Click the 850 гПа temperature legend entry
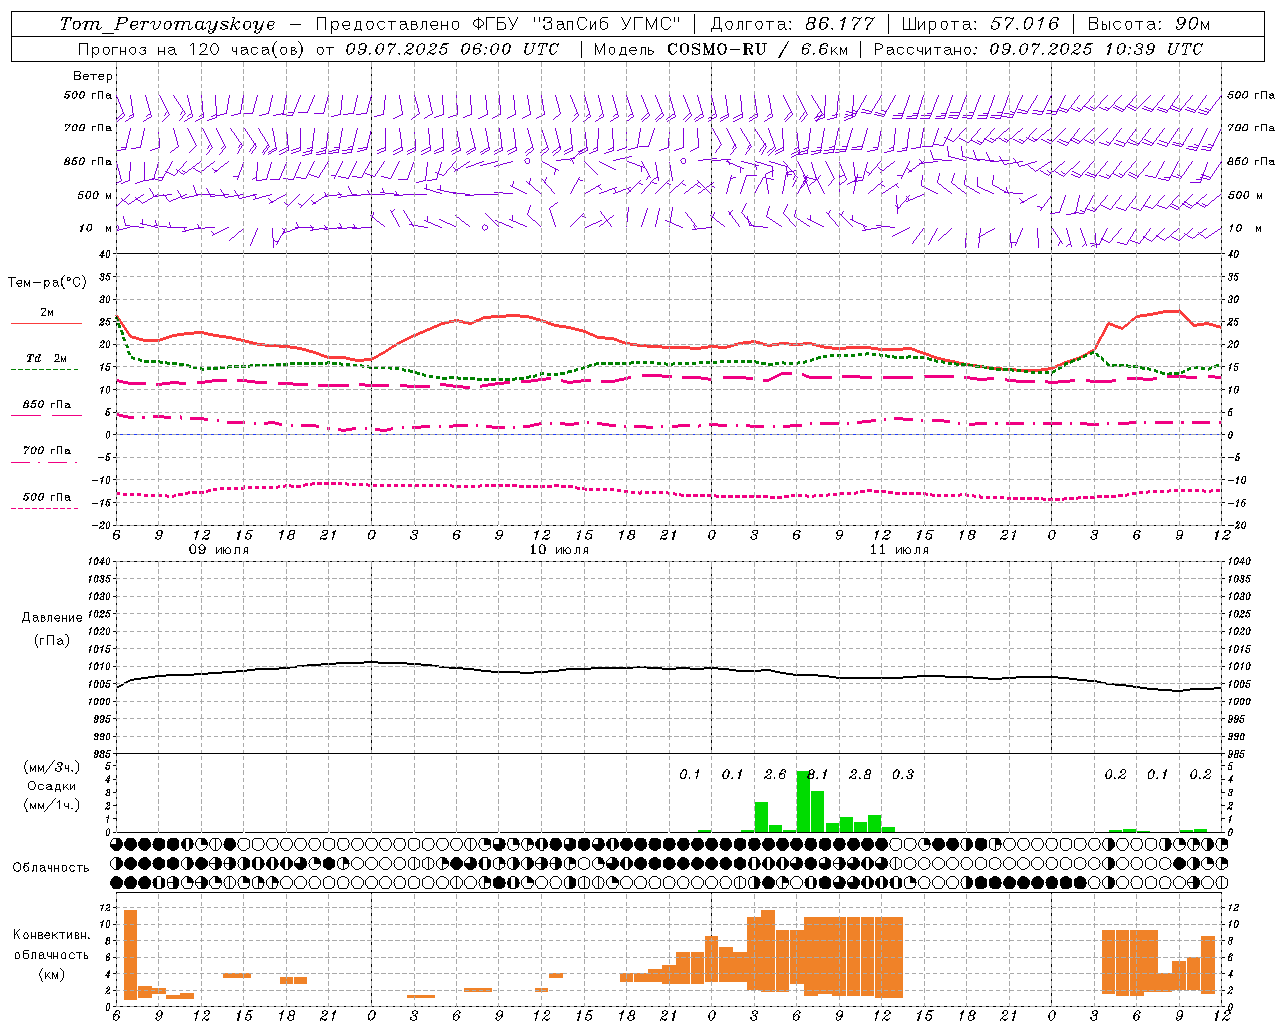This screenshot has width=1280, height=1024. tap(47, 405)
